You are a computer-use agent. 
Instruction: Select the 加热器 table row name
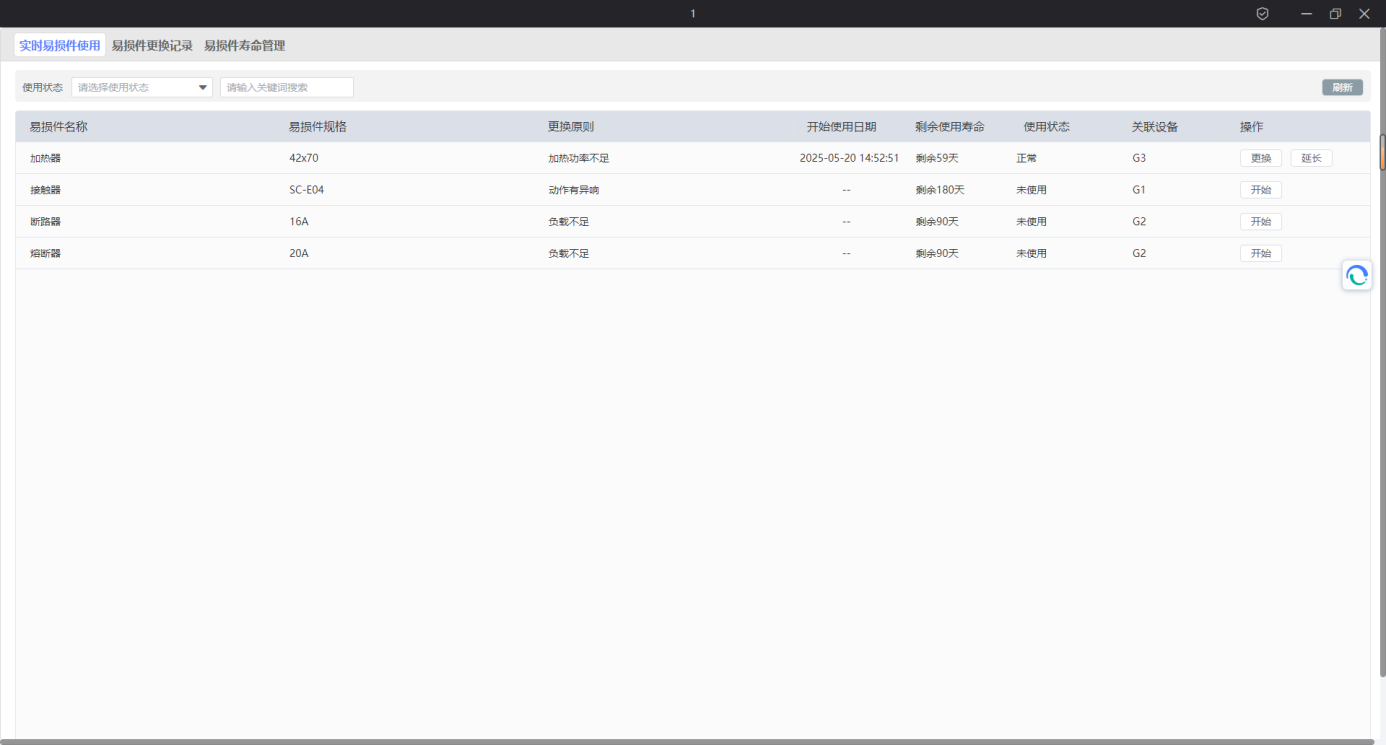[x=45, y=158]
